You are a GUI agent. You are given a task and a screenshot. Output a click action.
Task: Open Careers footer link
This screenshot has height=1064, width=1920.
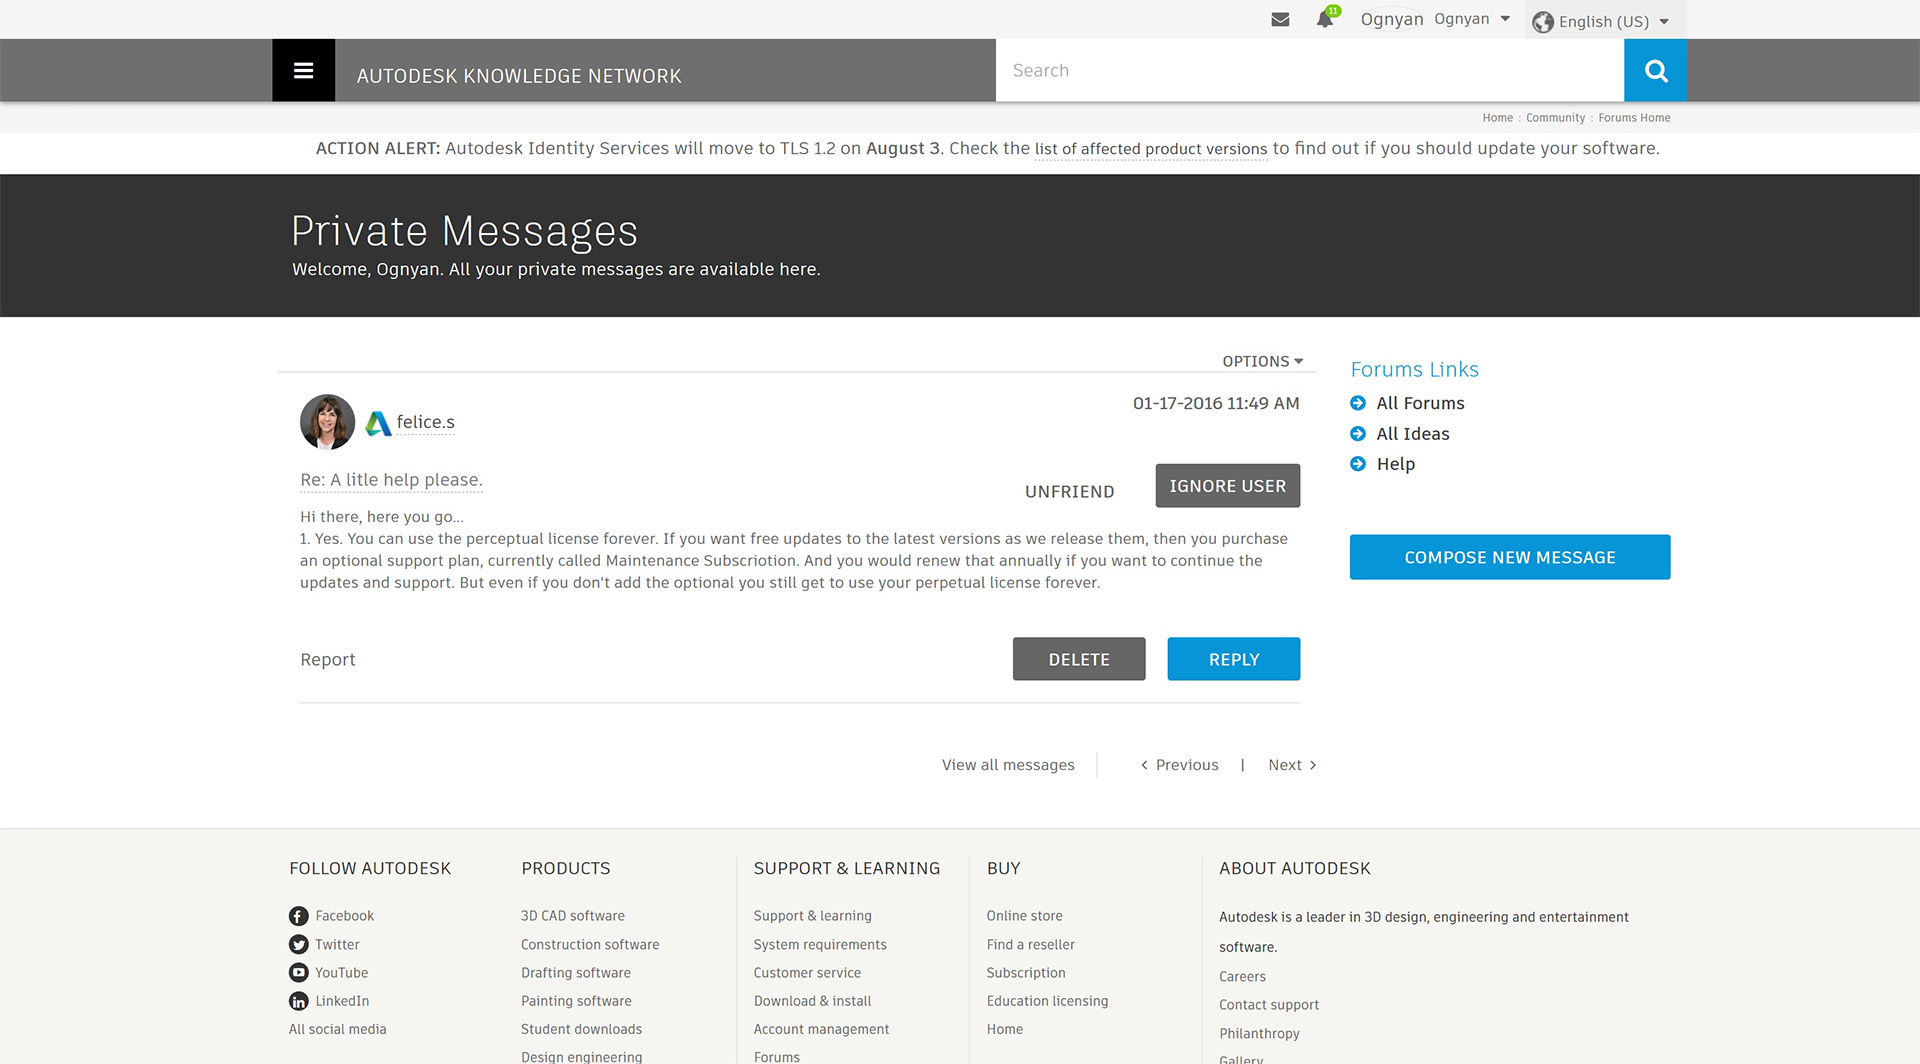click(1242, 976)
